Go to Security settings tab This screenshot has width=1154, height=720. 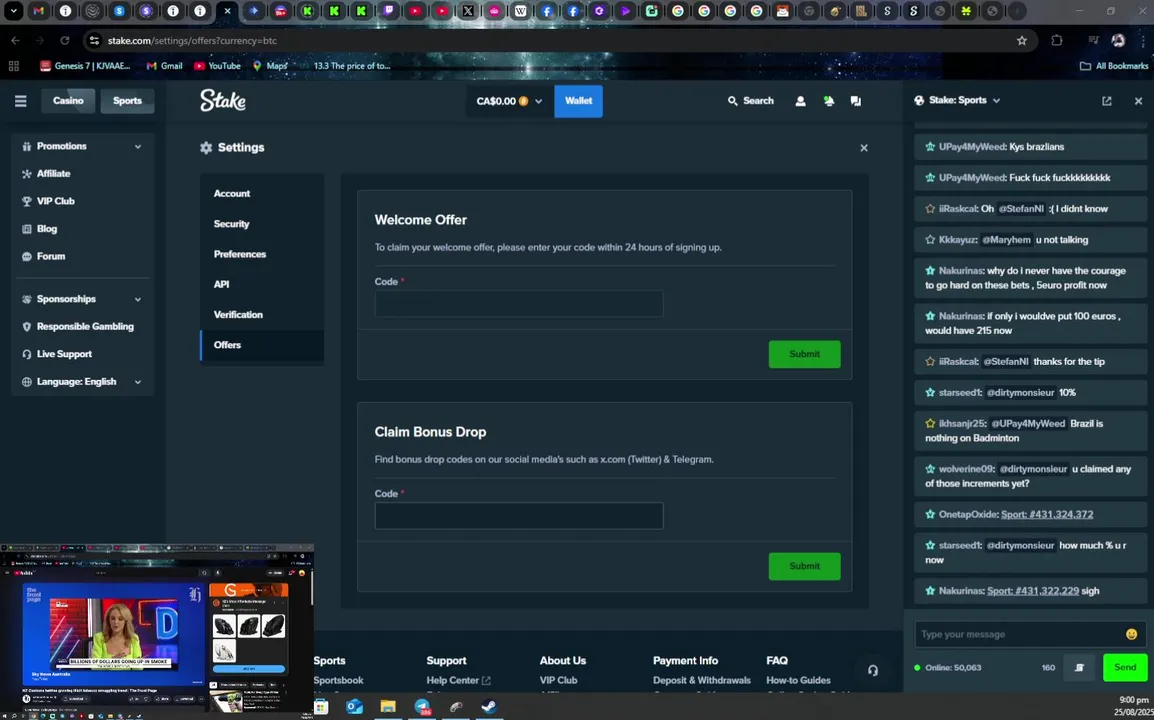pyautogui.click(x=262, y=224)
